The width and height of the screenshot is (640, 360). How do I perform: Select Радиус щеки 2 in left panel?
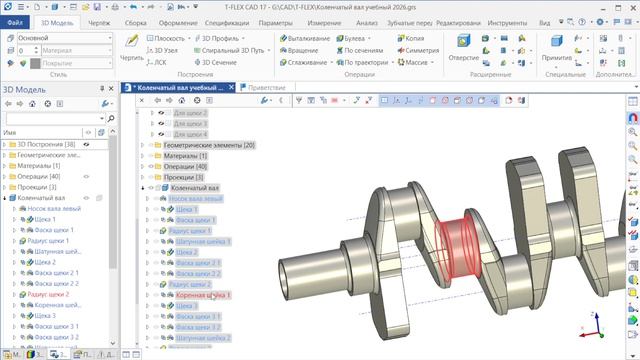click(x=48, y=294)
